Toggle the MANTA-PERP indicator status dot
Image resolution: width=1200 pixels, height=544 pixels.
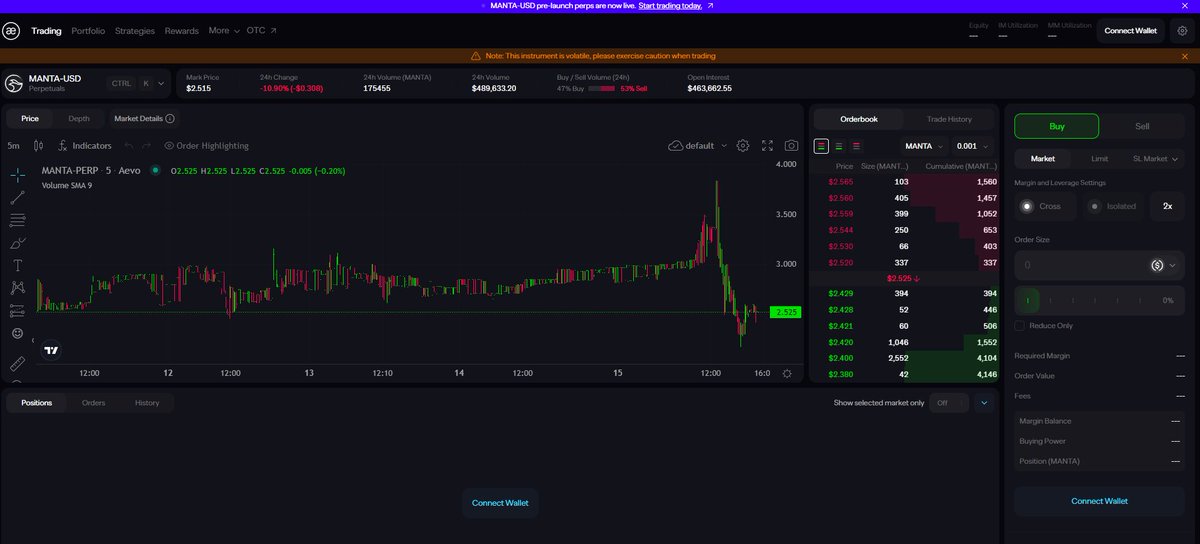pyautogui.click(x=155, y=170)
